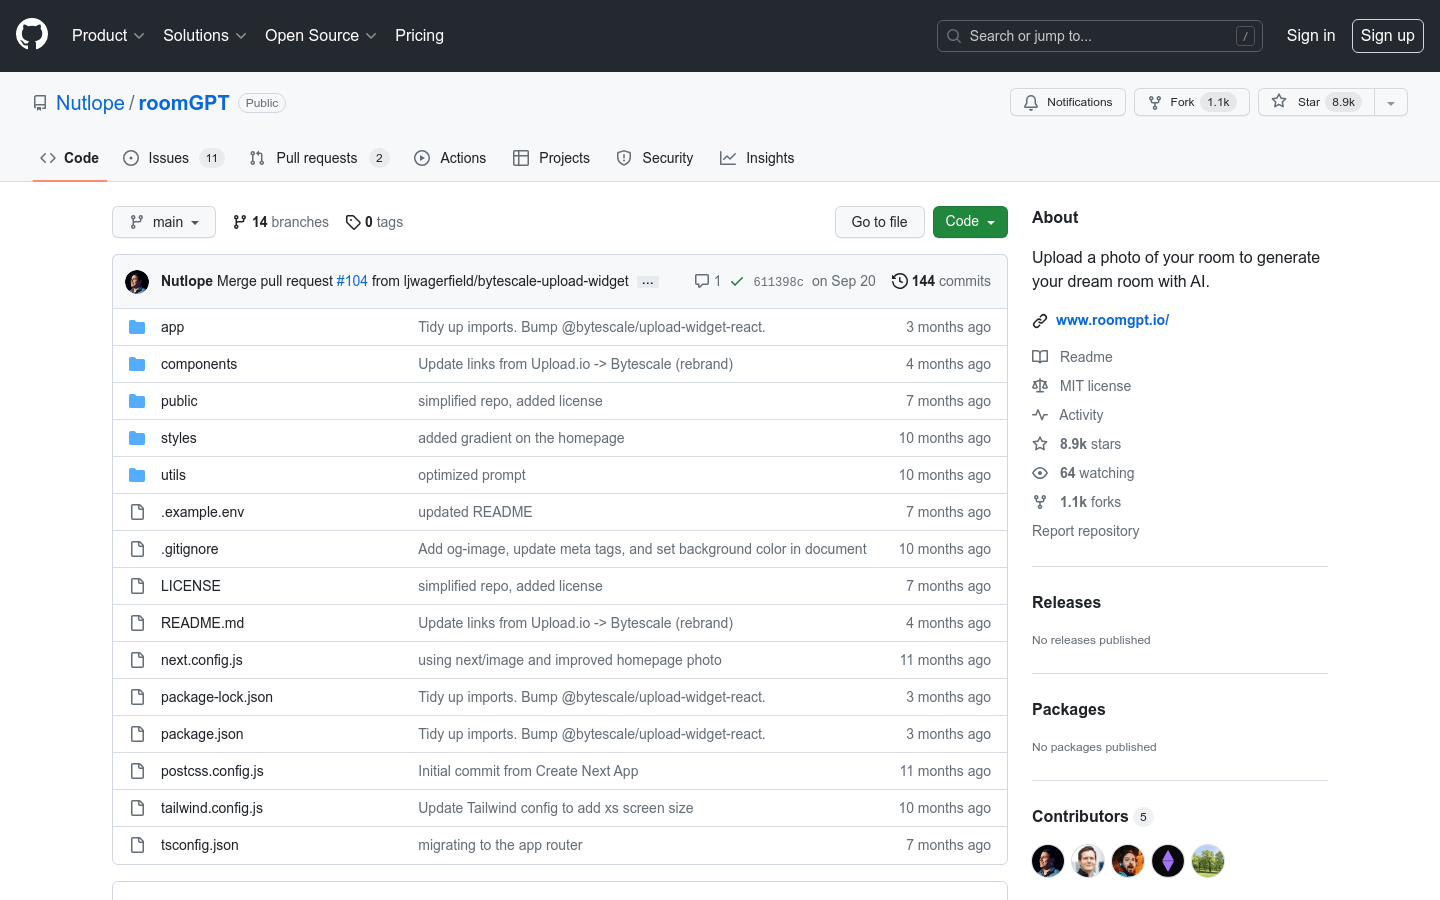Open the www.roomgpt.io link
This screenshot has width=1440, height=900.
click(1112, 320)
